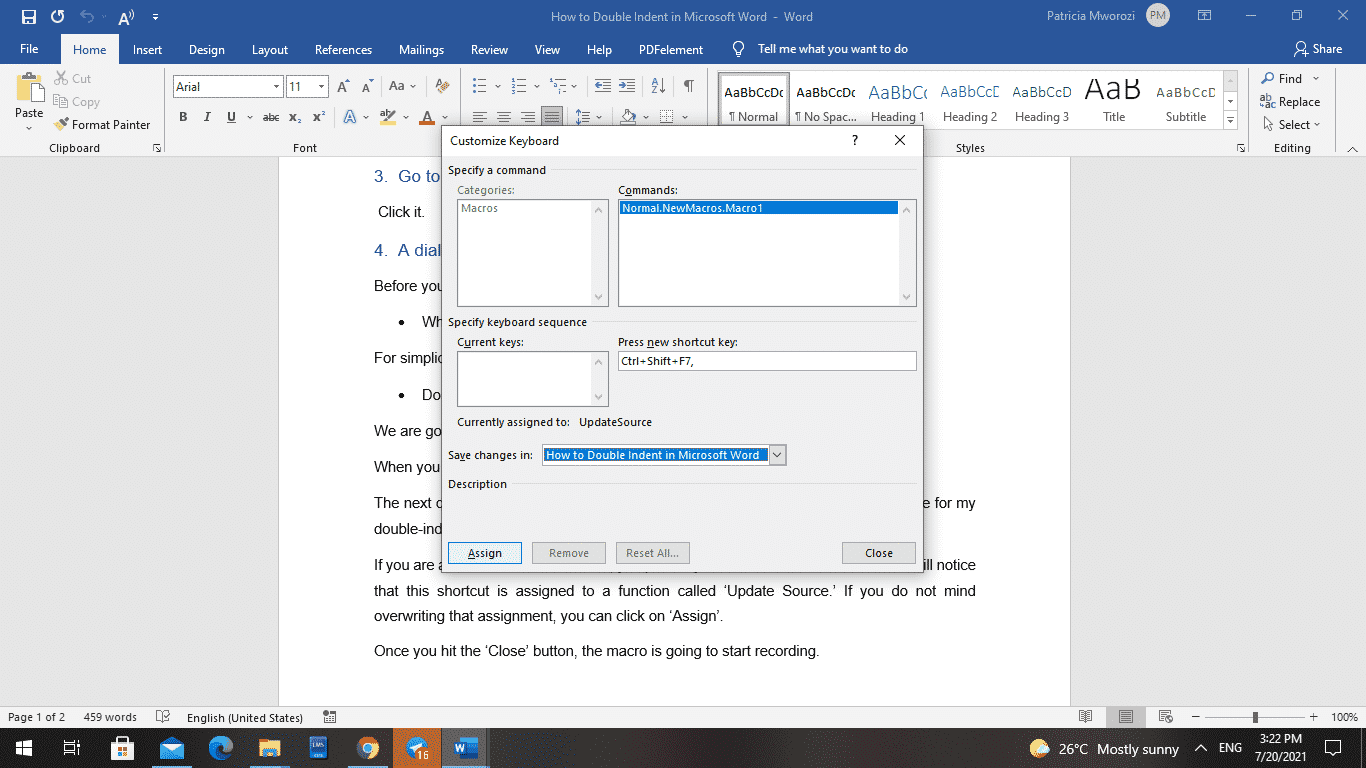Open the Clipboard pane launcher

tap(157, 148)
